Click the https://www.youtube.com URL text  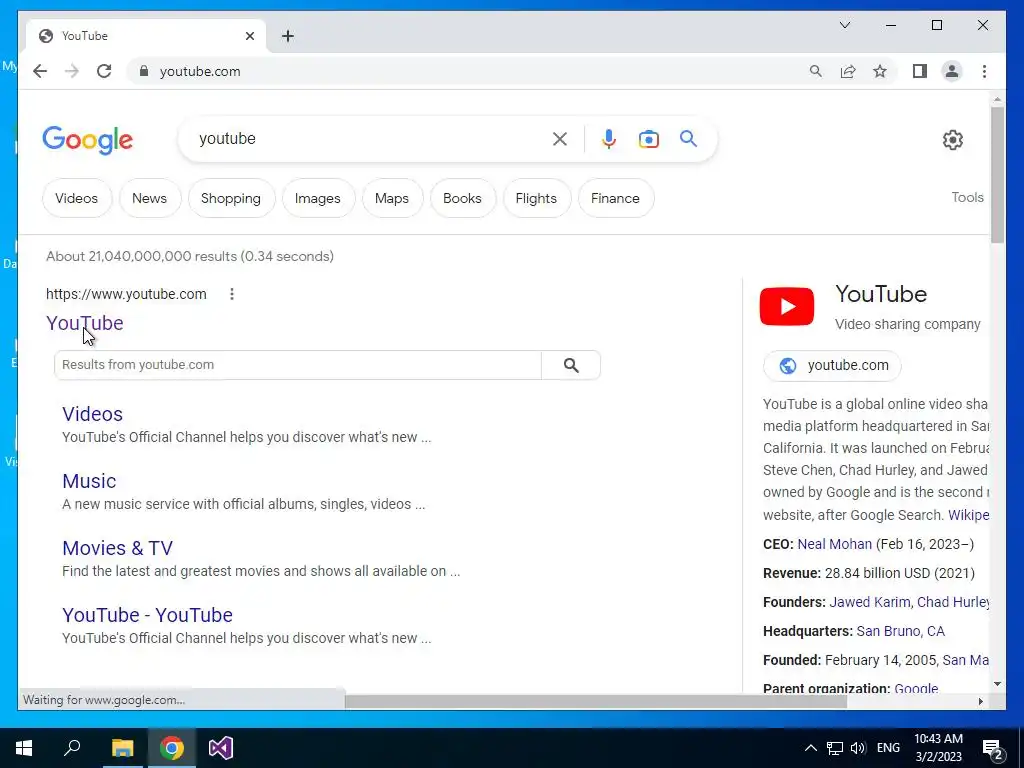(x=126, y=294)
